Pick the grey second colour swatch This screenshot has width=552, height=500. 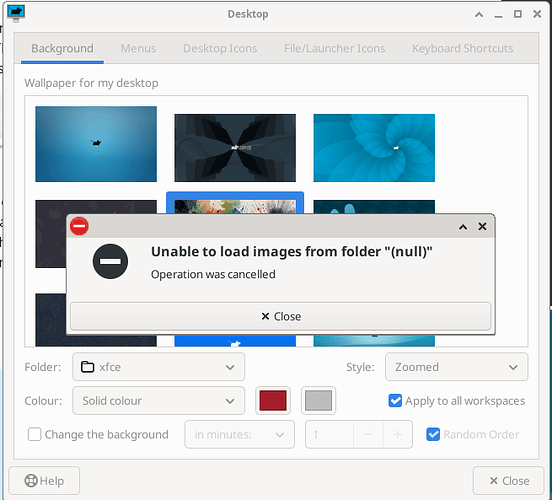point(318,401)
